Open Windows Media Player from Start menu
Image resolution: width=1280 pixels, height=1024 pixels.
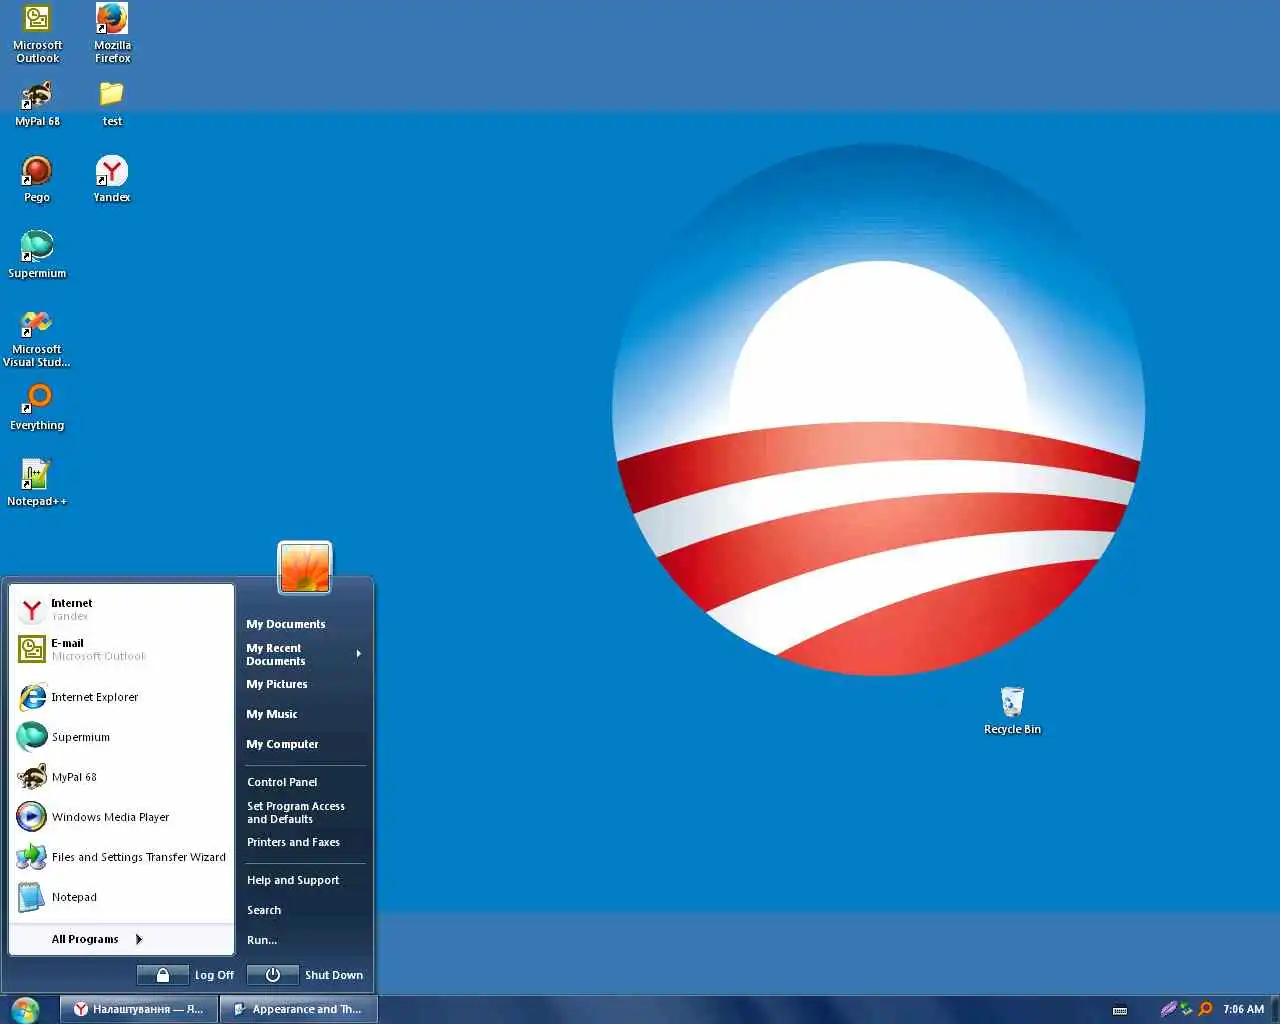point(121,817)
